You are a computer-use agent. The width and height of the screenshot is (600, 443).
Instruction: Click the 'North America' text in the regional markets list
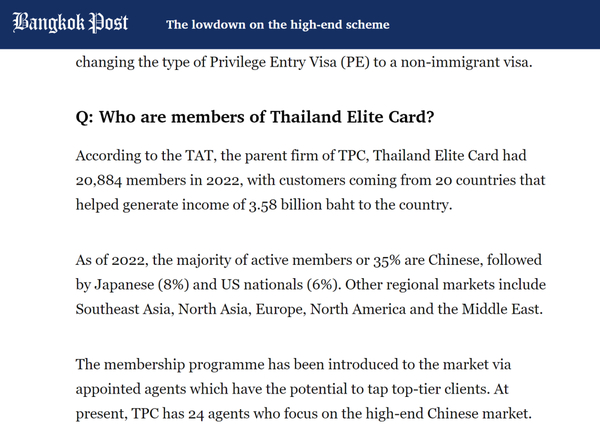(358, 309)
